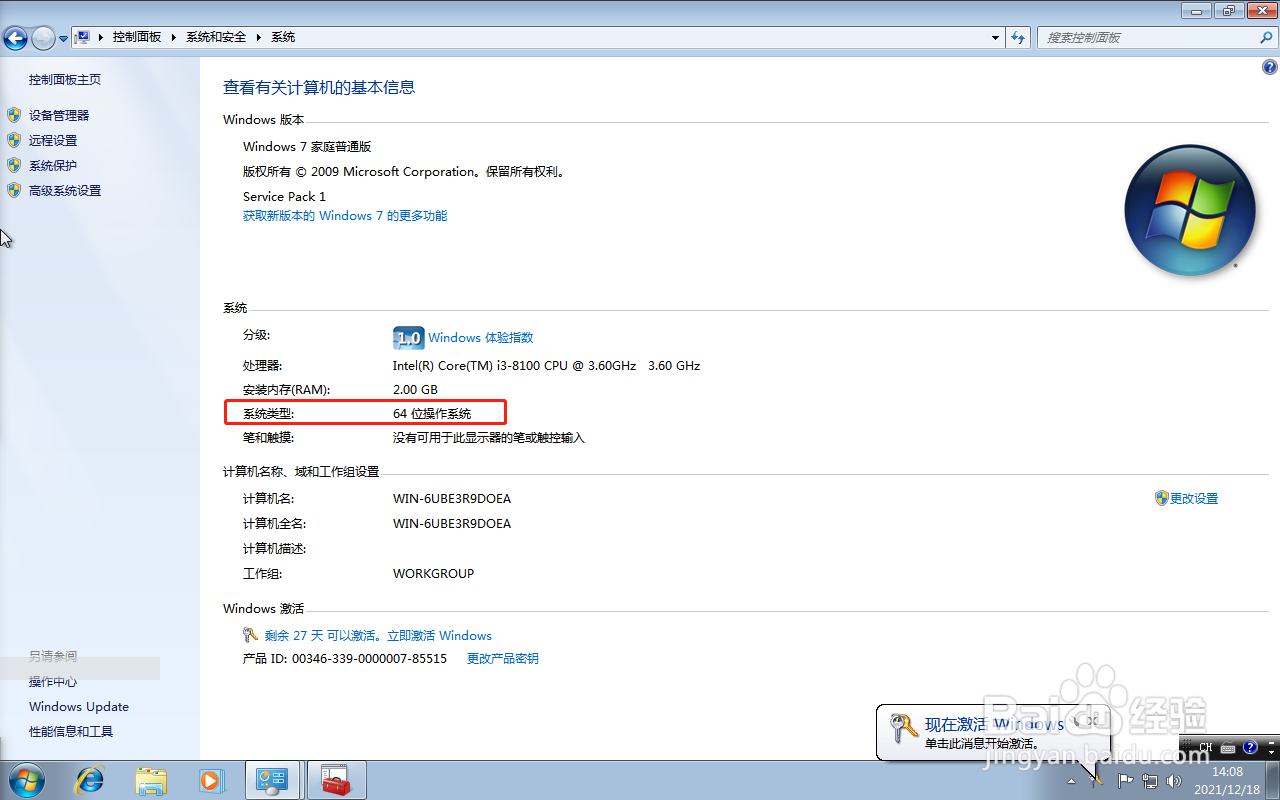The height and width of the screenshot is (800, 1280).
Task: Click the 1.0 experience index badge
Action: [408, 337]
